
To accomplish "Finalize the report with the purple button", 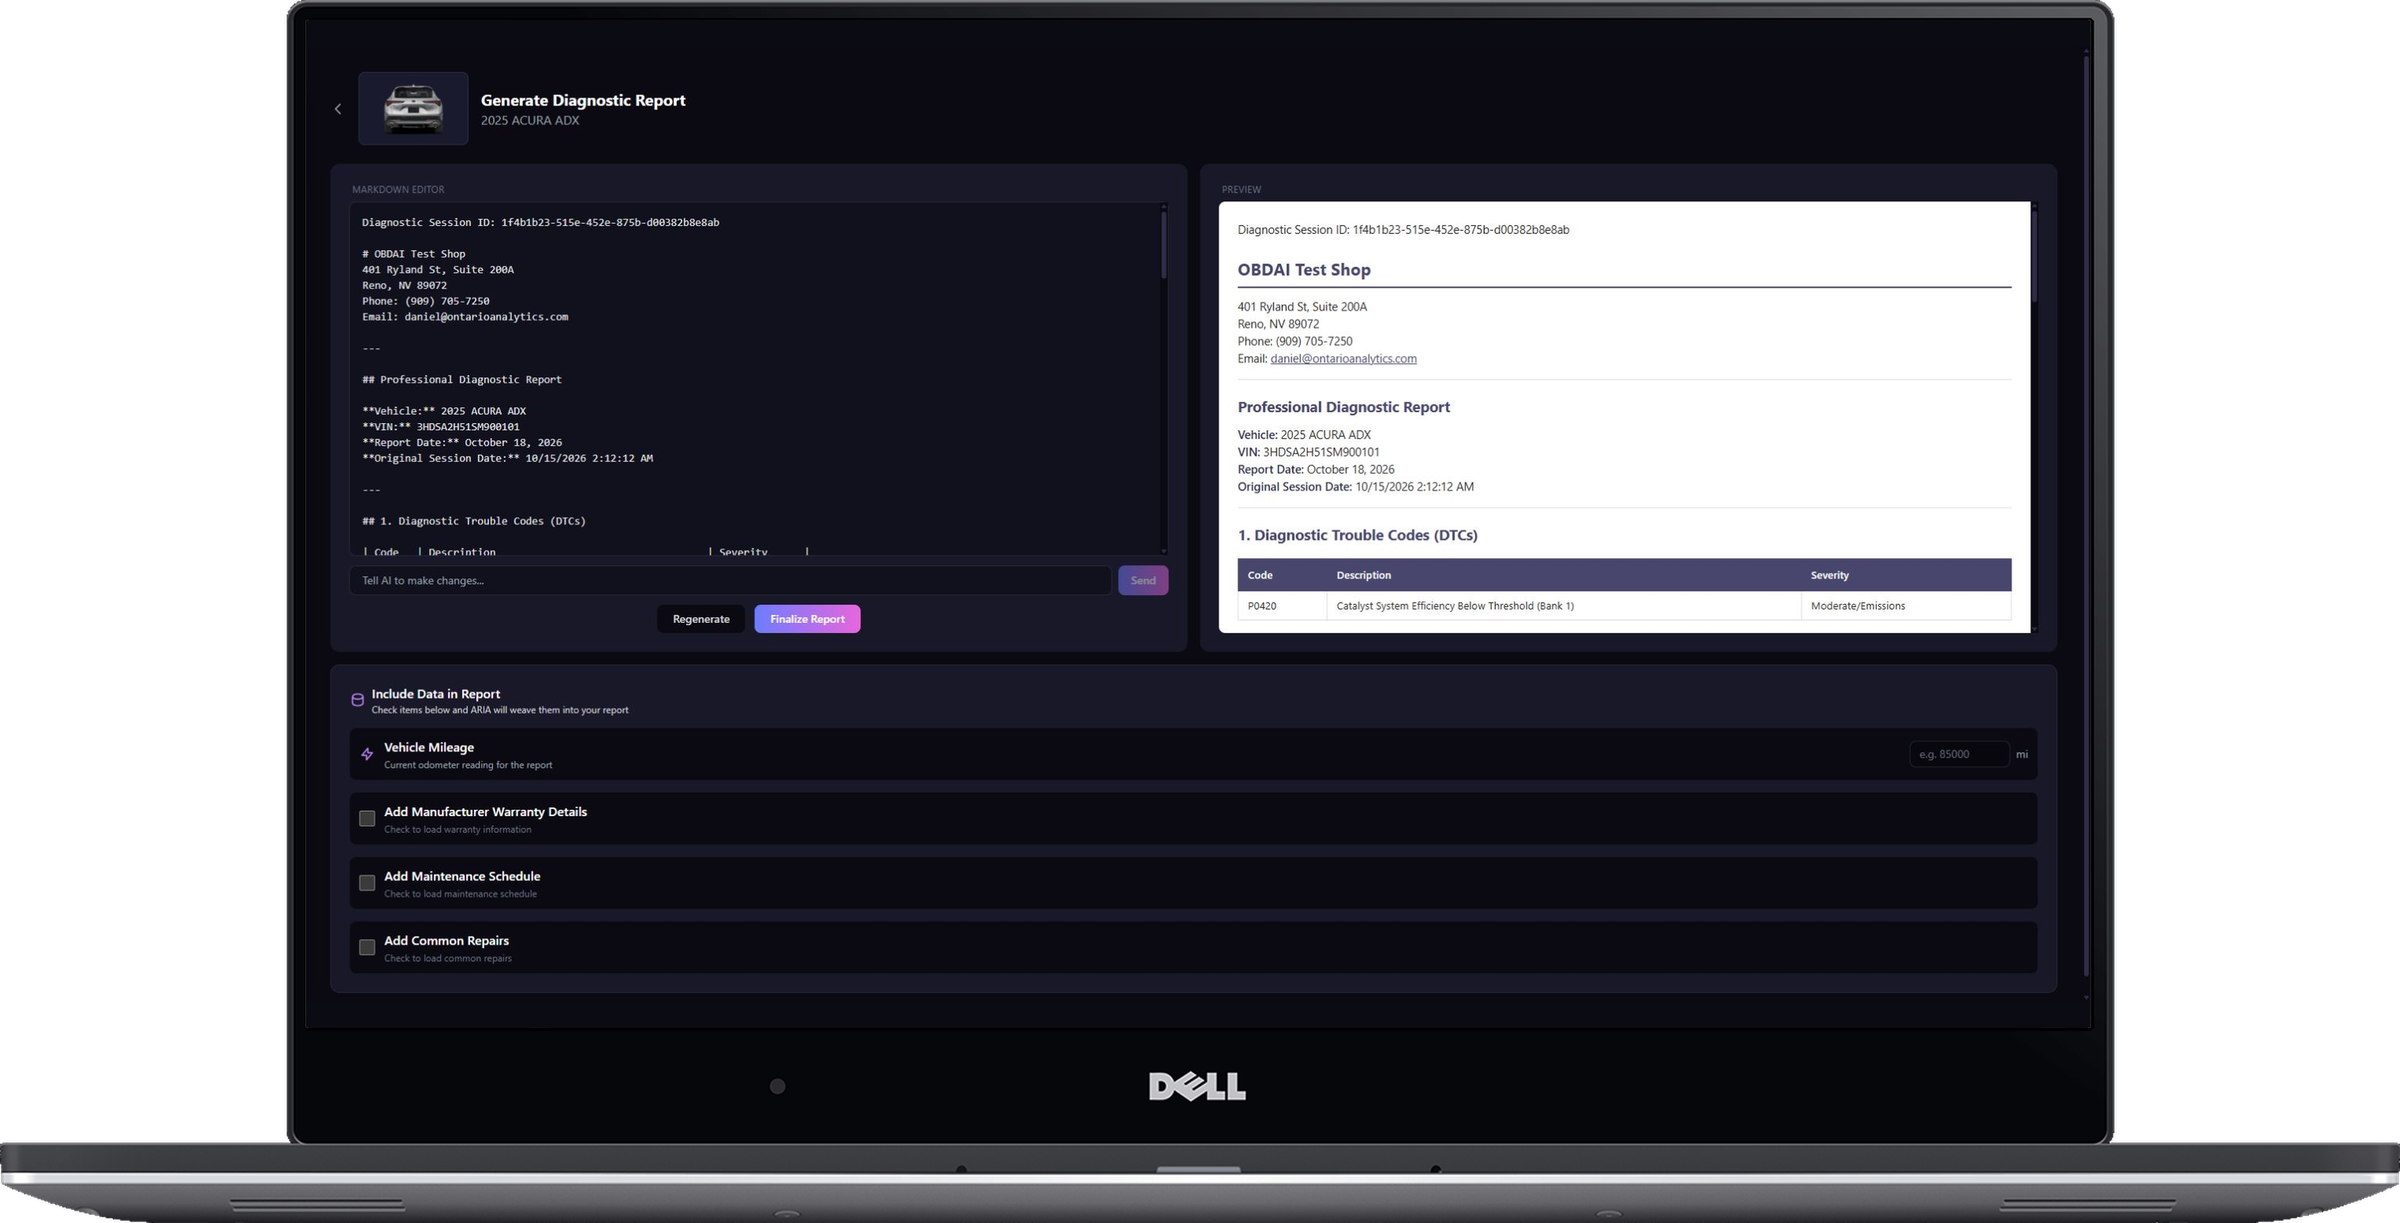I will 807,619.
